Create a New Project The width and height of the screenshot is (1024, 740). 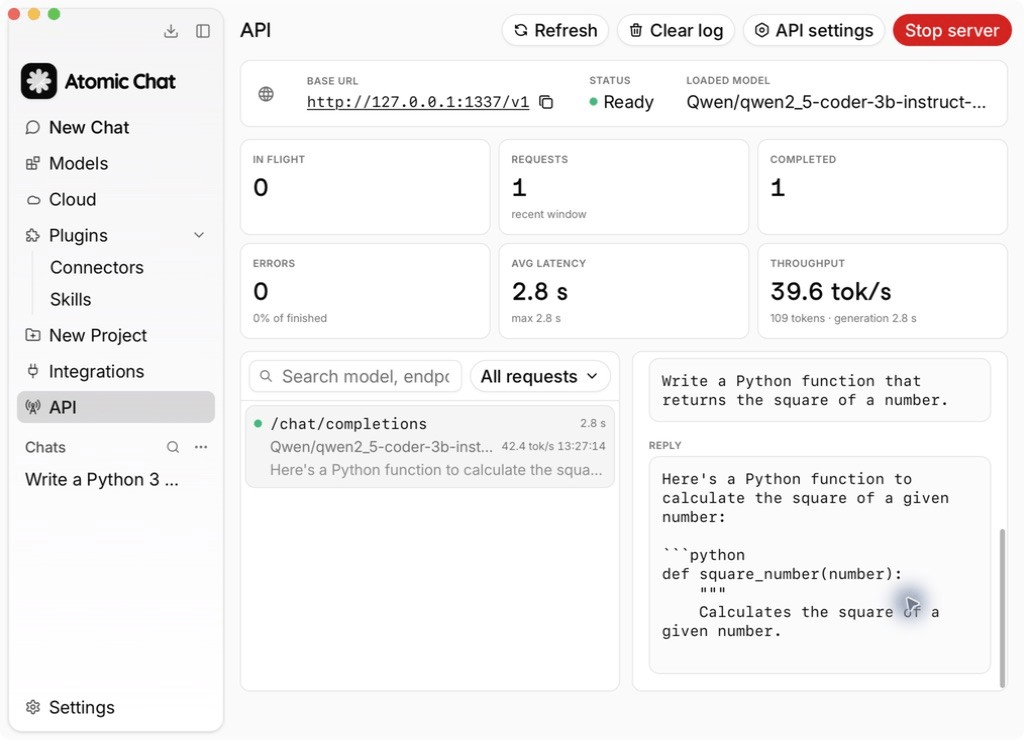click(116, 335)
